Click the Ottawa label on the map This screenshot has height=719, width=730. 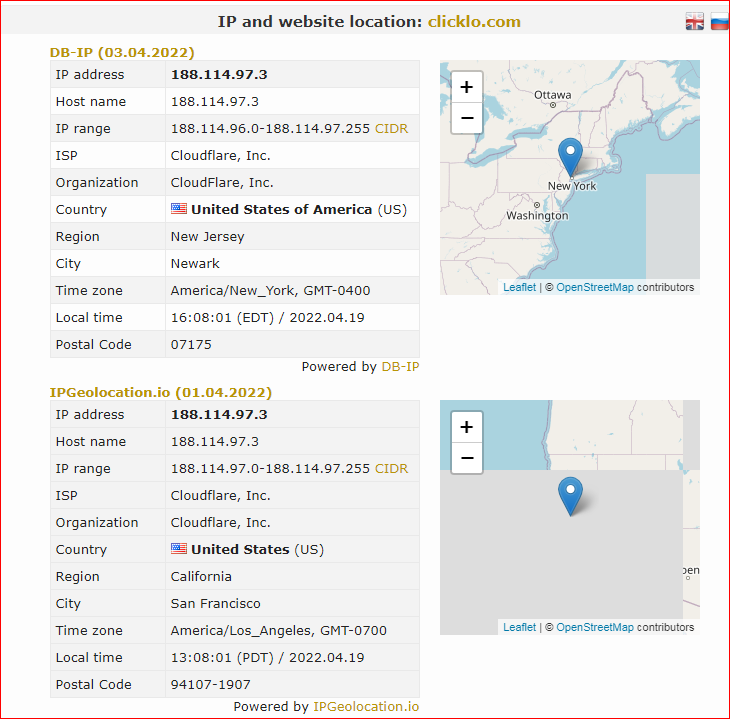[553, 95]
